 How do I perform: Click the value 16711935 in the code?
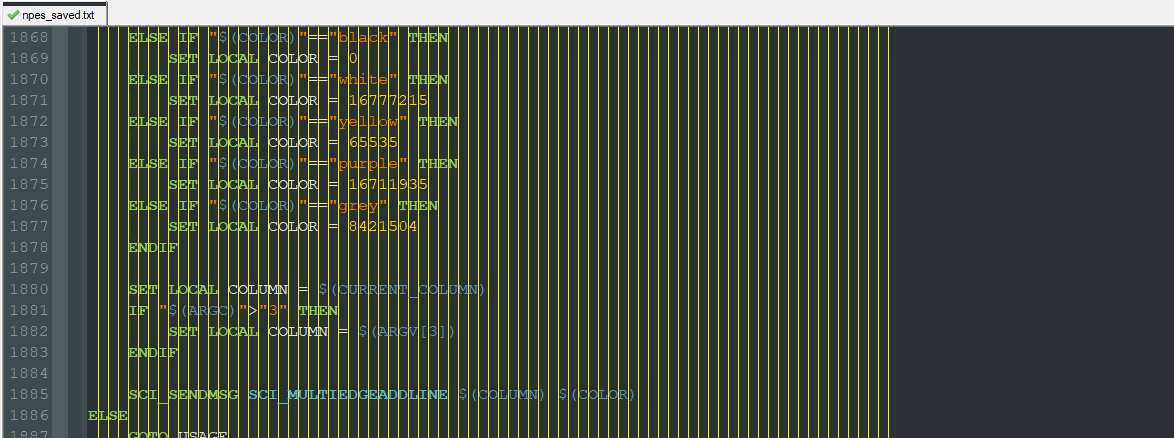pos(389,184)
